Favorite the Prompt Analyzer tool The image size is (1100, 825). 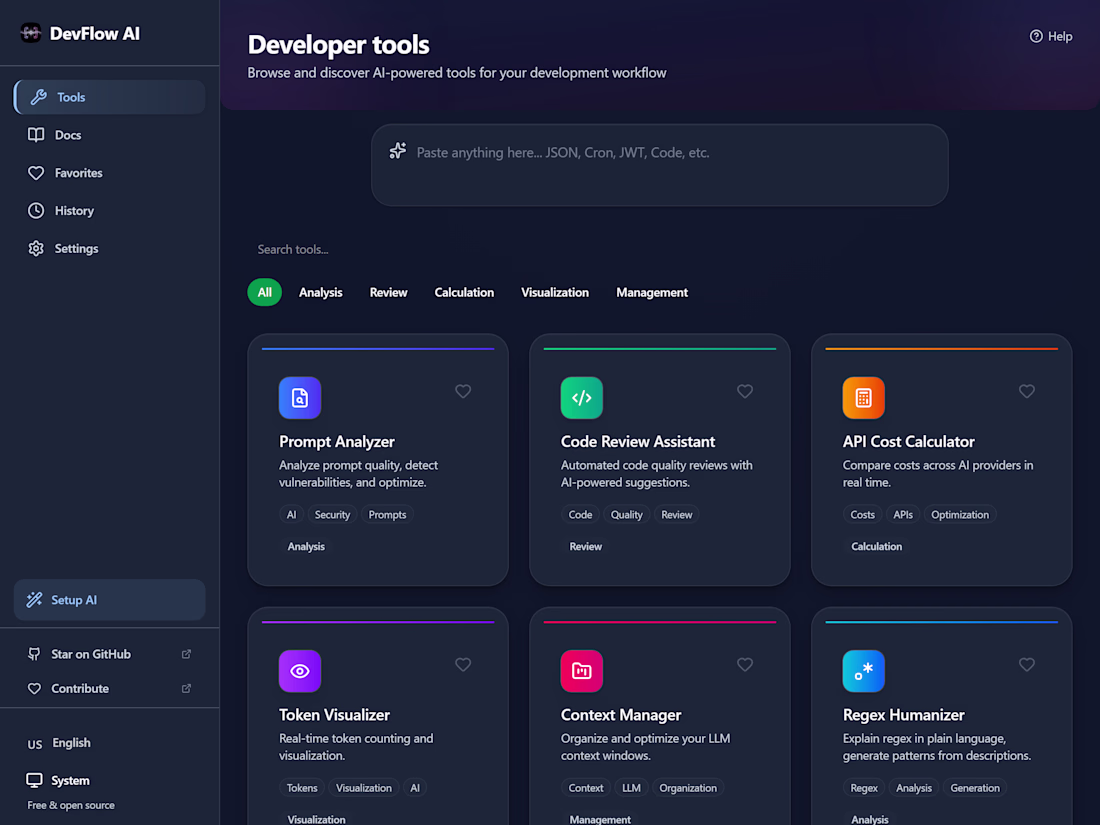(x=463, y=391)
